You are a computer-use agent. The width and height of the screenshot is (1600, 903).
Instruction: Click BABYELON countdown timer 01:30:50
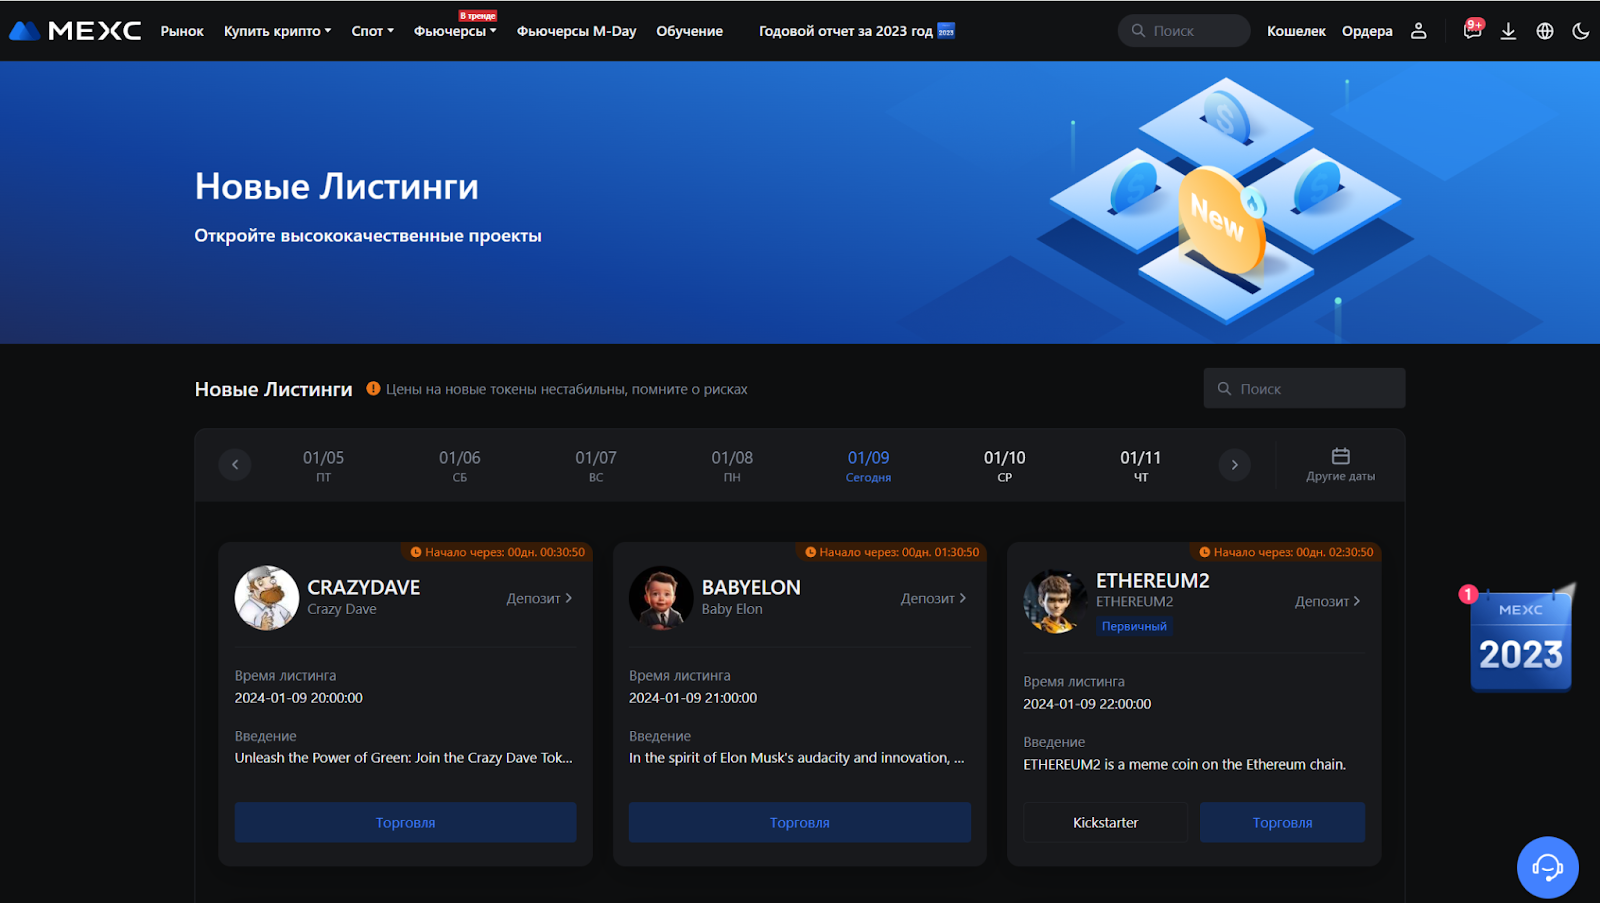tap(892, 552)
